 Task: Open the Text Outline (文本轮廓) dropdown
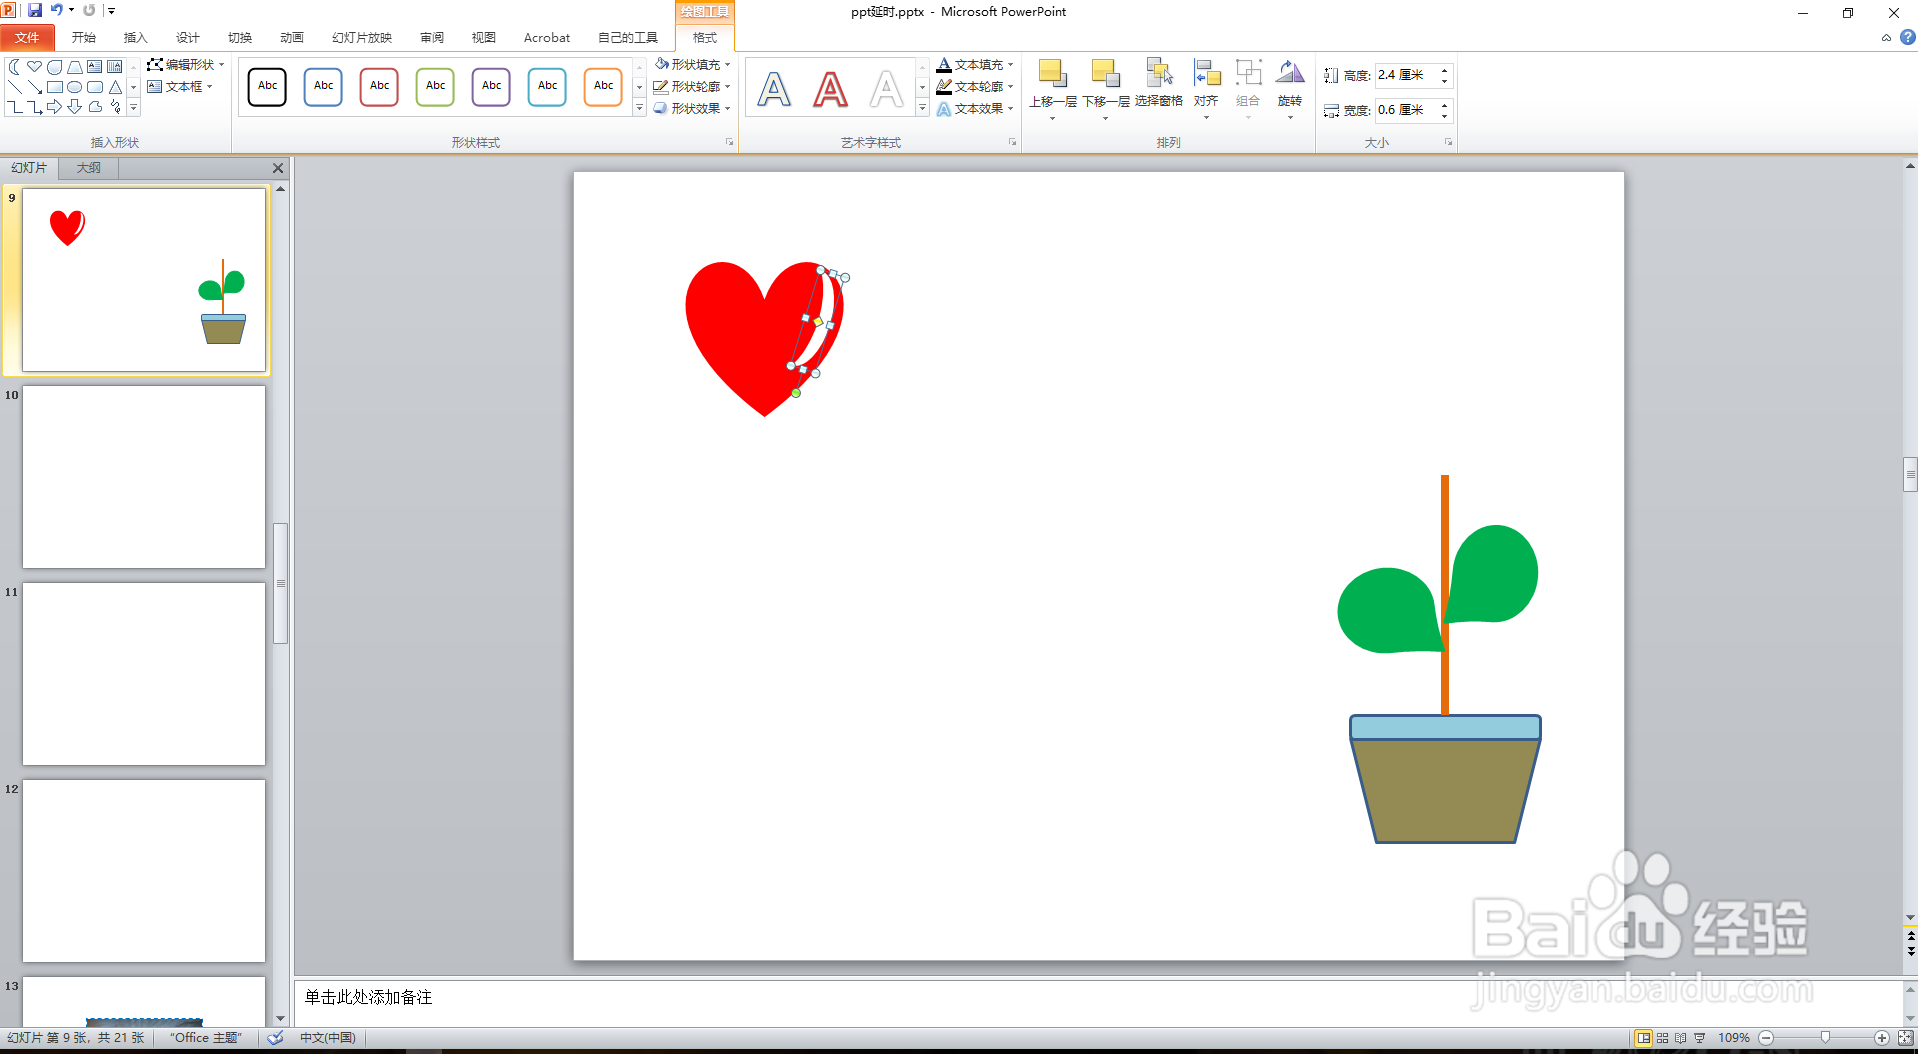pos(975,86)
